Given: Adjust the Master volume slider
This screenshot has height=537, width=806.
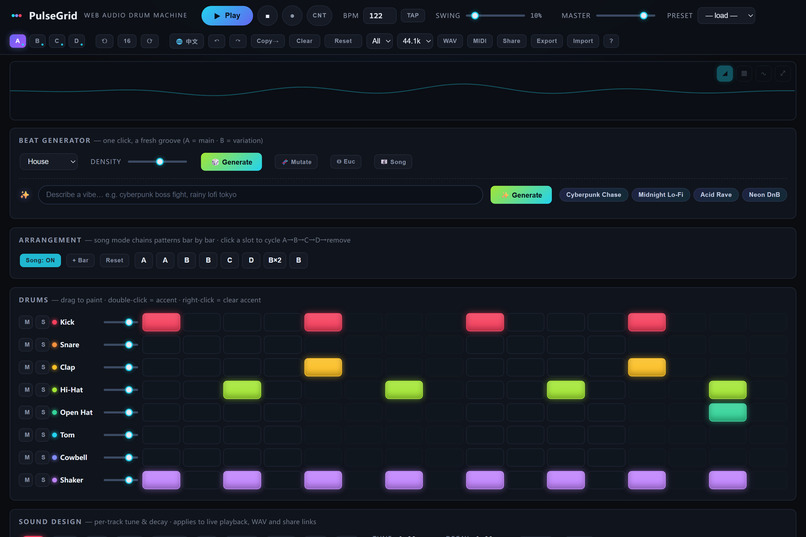Looking at the screenshot, I should [625, 15].
